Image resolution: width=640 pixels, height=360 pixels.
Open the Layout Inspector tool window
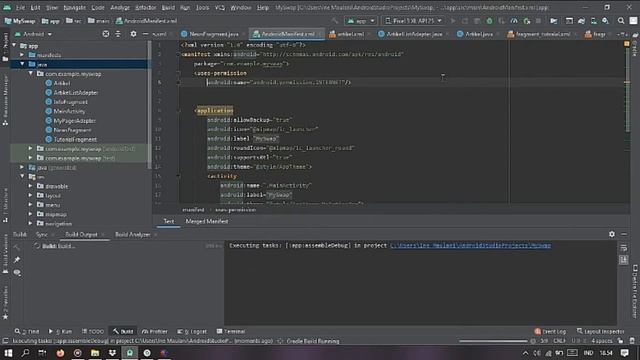tap(600, 331)
